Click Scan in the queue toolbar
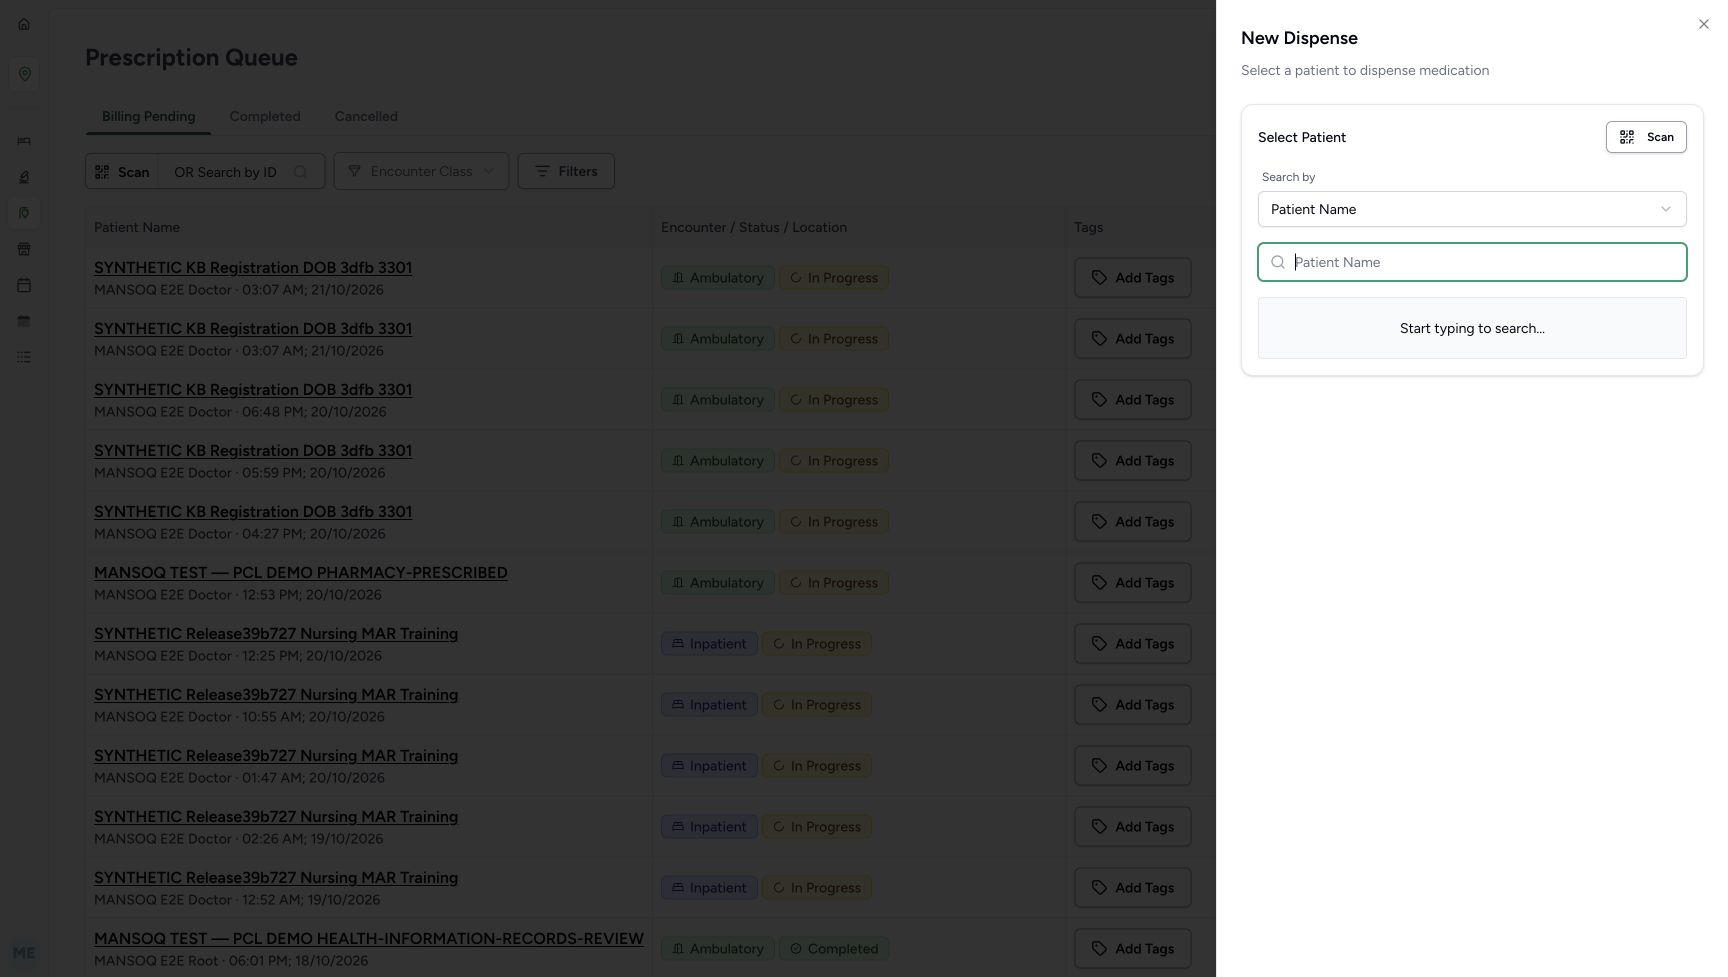This screenshot has height=977, width=1728. [122, 172]
